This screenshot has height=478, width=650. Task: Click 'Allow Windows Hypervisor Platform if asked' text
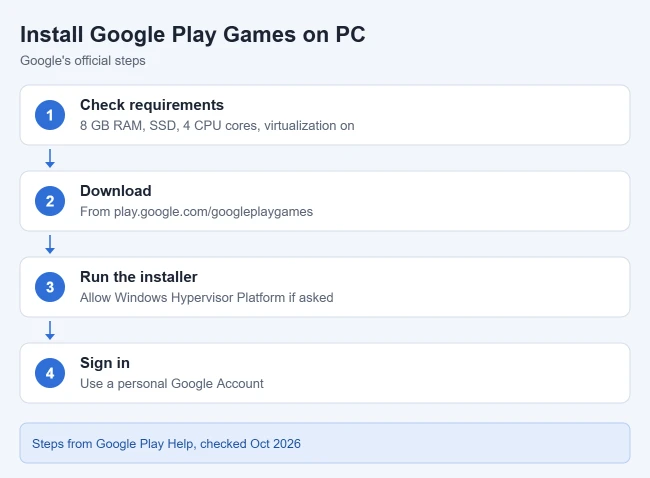tap(207, 298)
